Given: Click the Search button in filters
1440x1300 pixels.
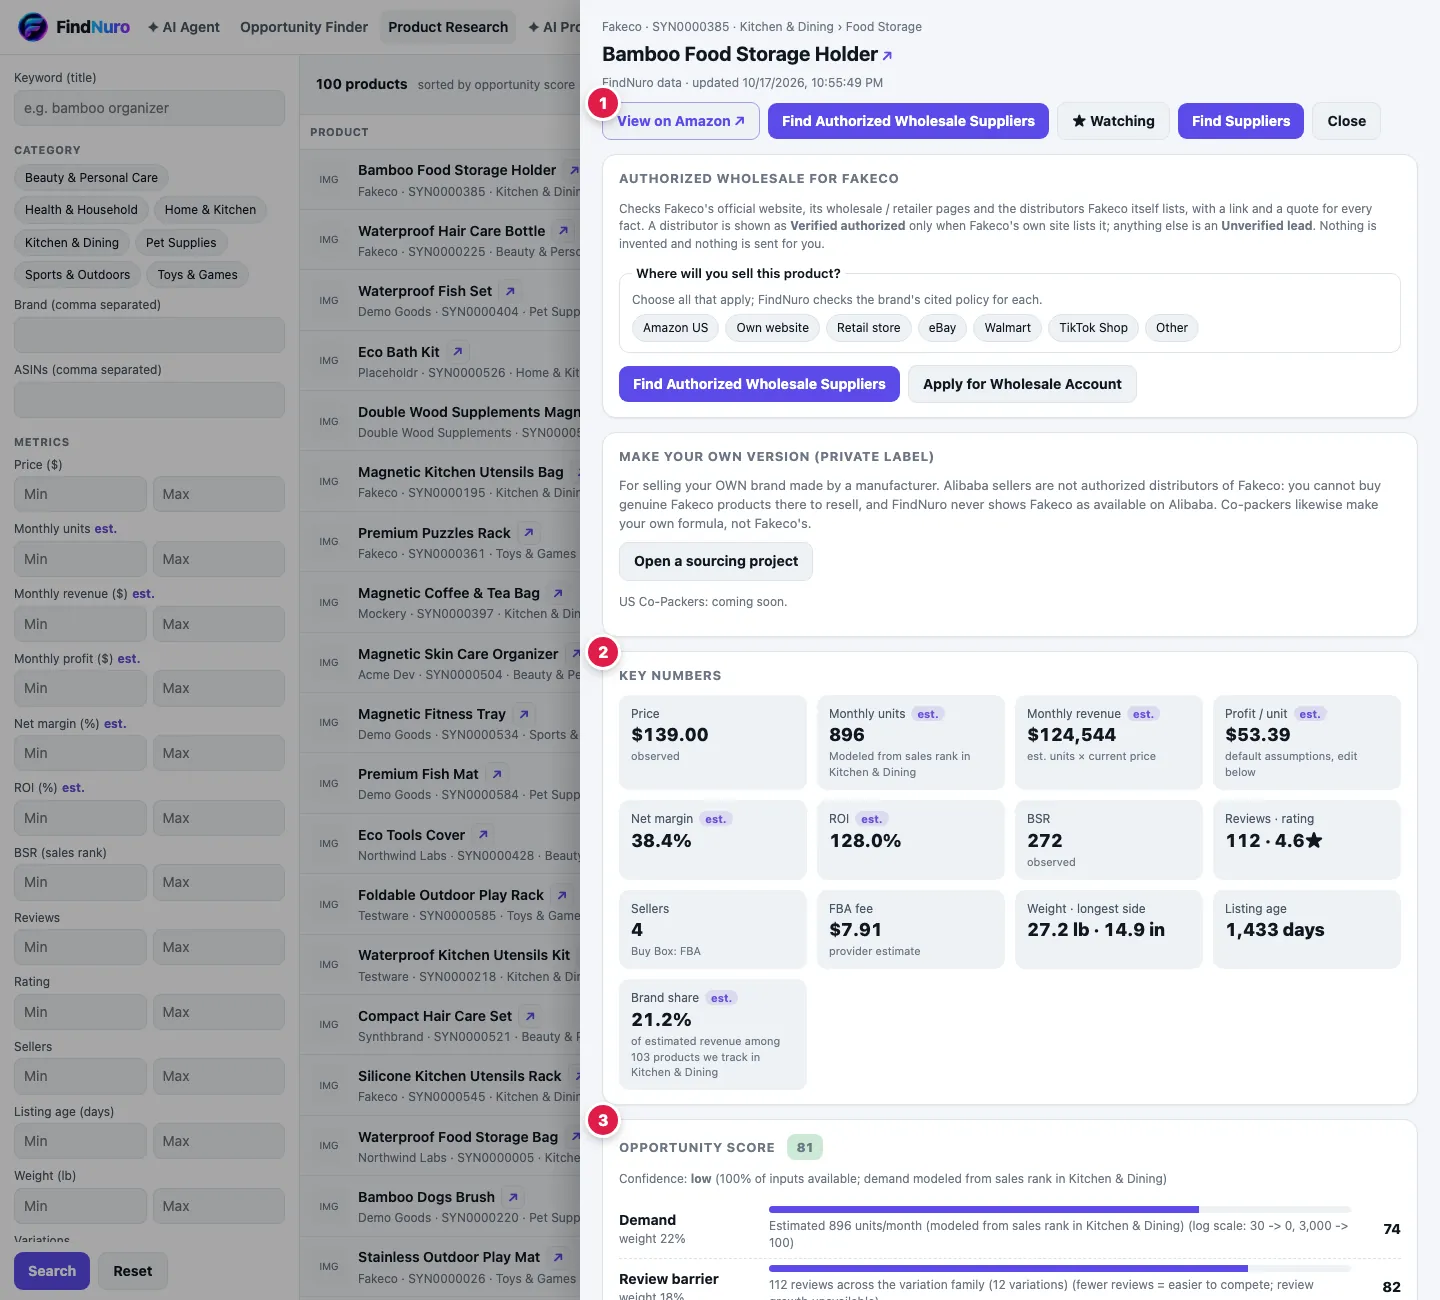Looking at the screenshot, I should tap(52, 1271).
